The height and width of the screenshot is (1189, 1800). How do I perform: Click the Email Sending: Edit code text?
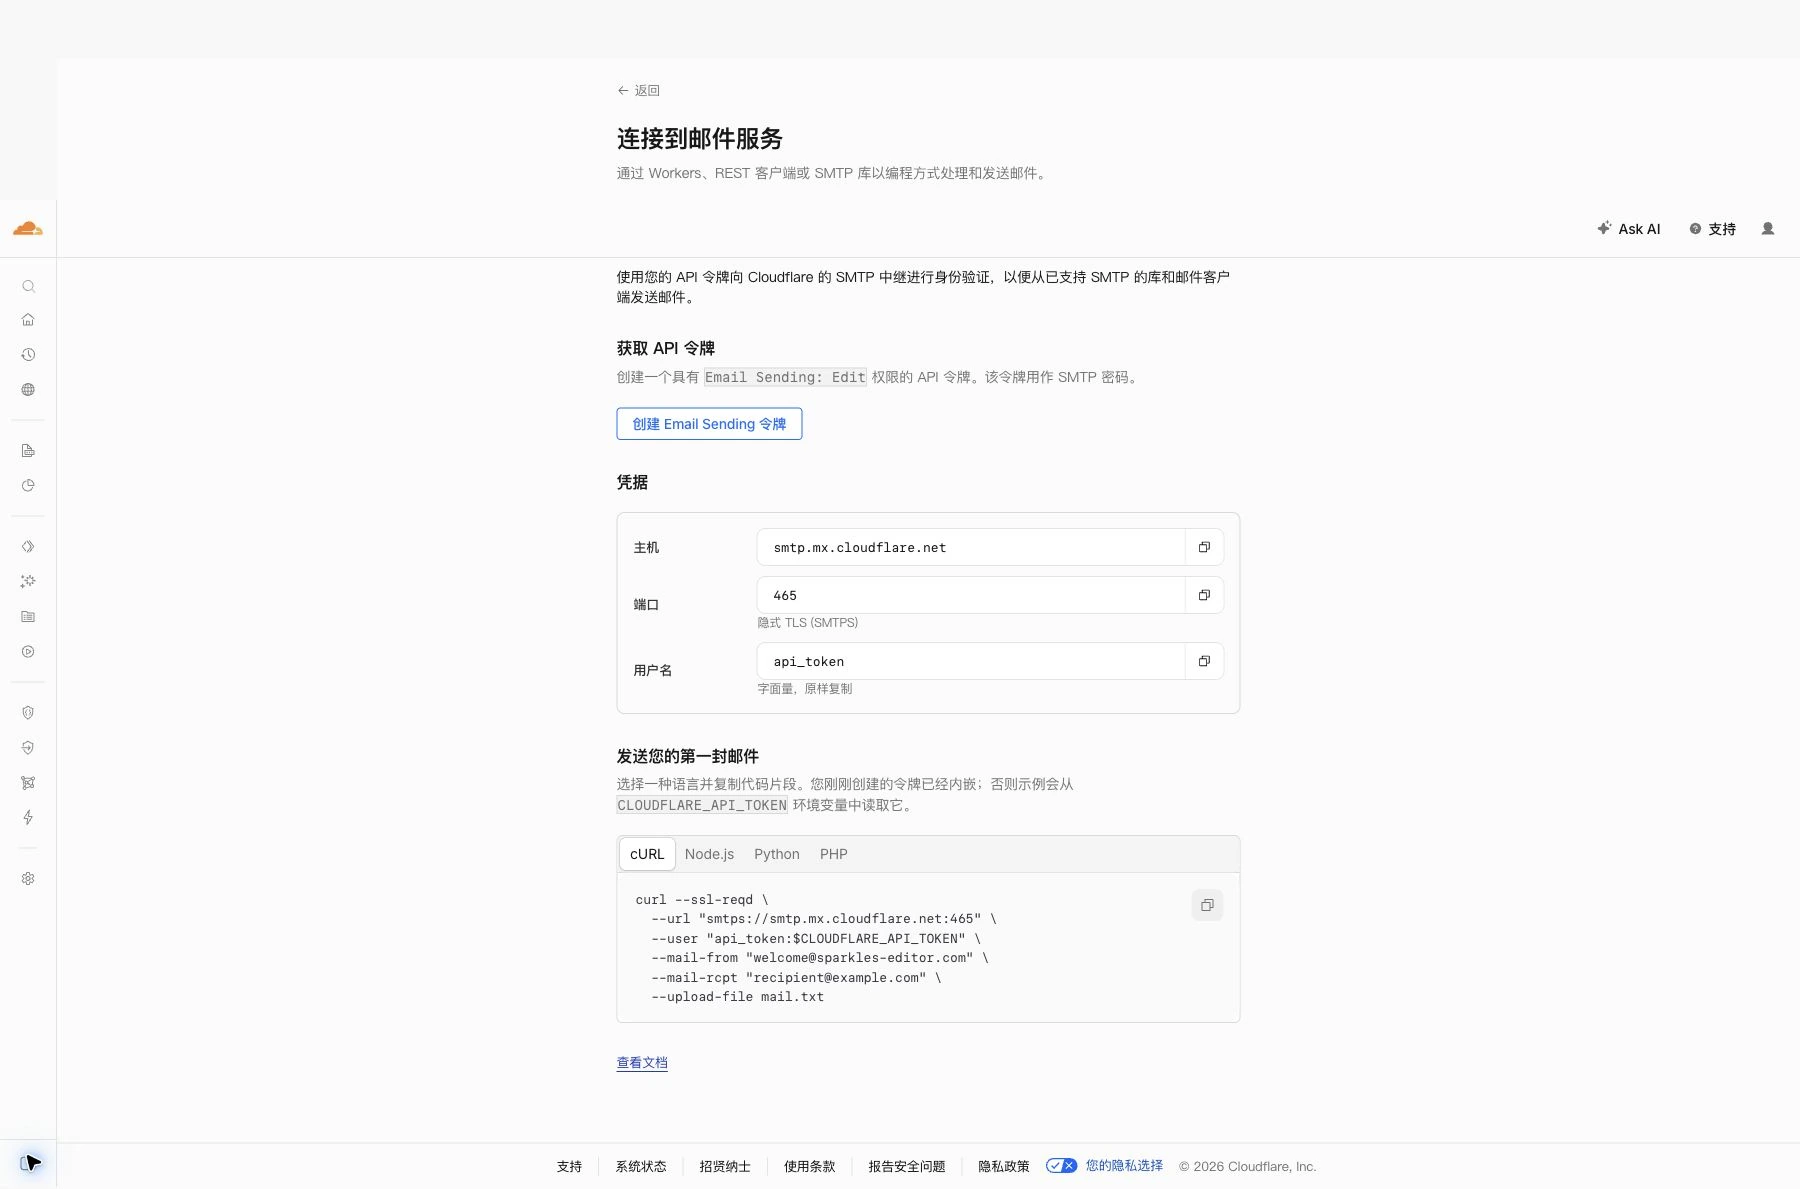[785, 377]
